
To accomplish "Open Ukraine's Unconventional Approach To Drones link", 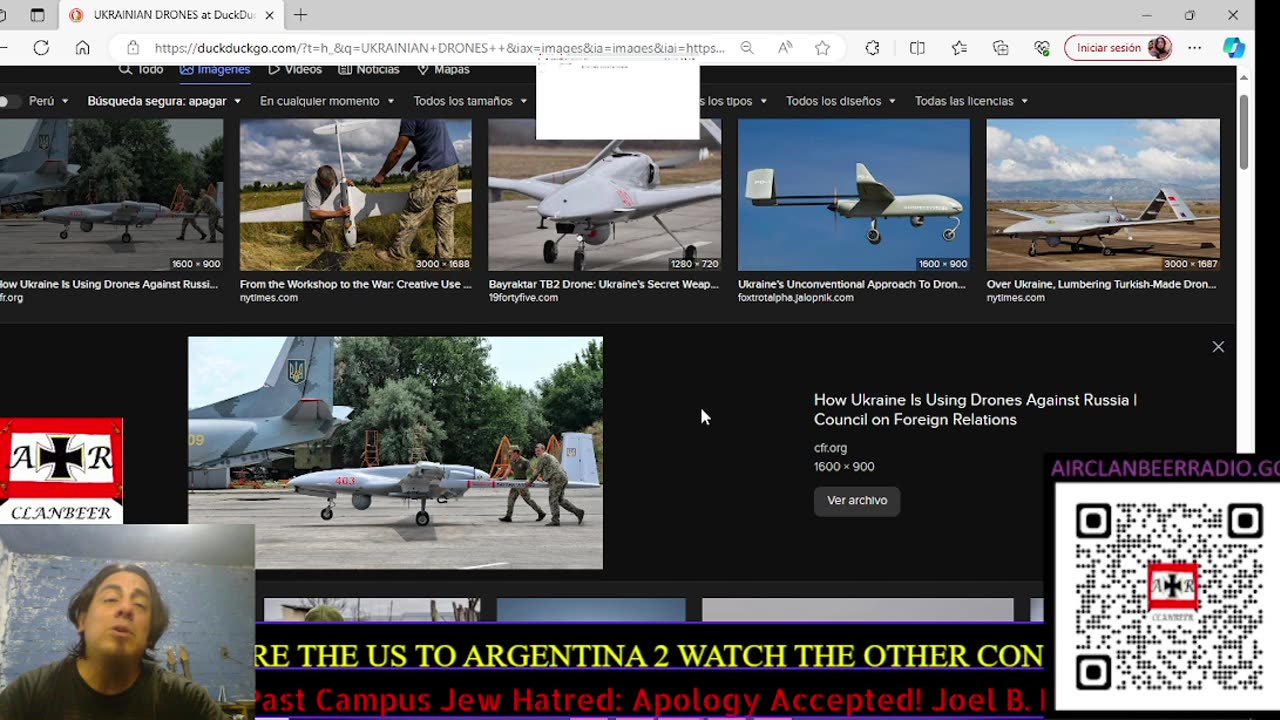I will pyautogui.click(x=852, y=284).
